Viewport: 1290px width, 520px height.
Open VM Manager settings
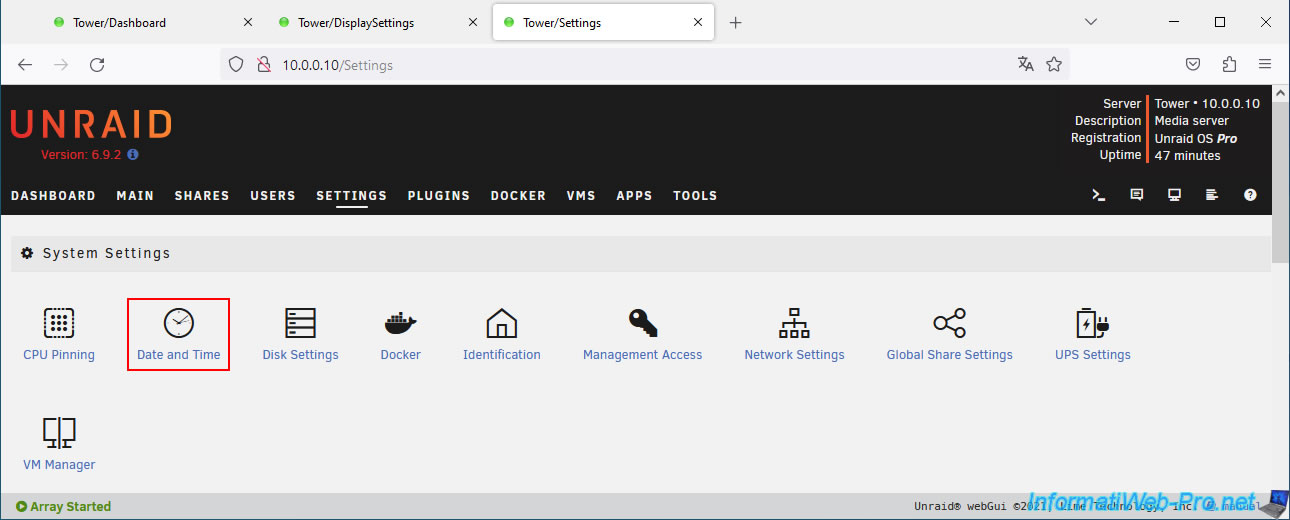[59, 434]
